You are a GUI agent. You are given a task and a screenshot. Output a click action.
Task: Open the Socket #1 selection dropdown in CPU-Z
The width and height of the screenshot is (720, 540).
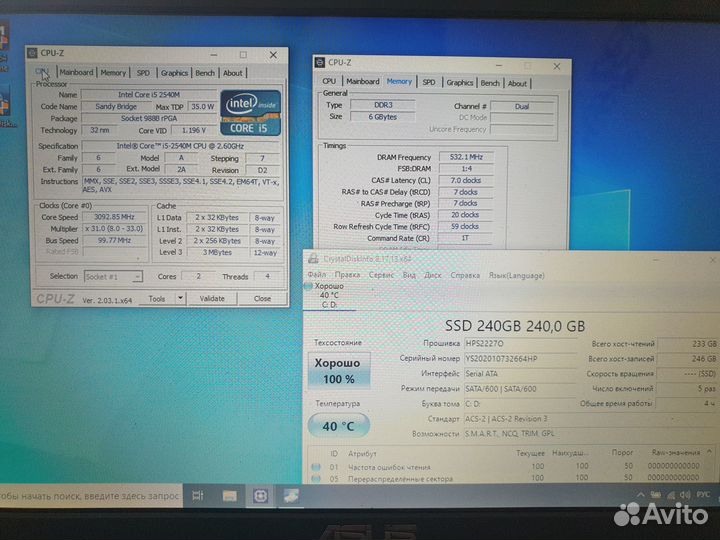pos(113,276)
